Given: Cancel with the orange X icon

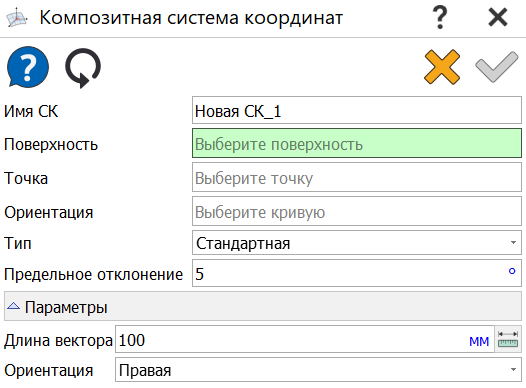Looking at the screenshot, I should [x=442, y=67].
